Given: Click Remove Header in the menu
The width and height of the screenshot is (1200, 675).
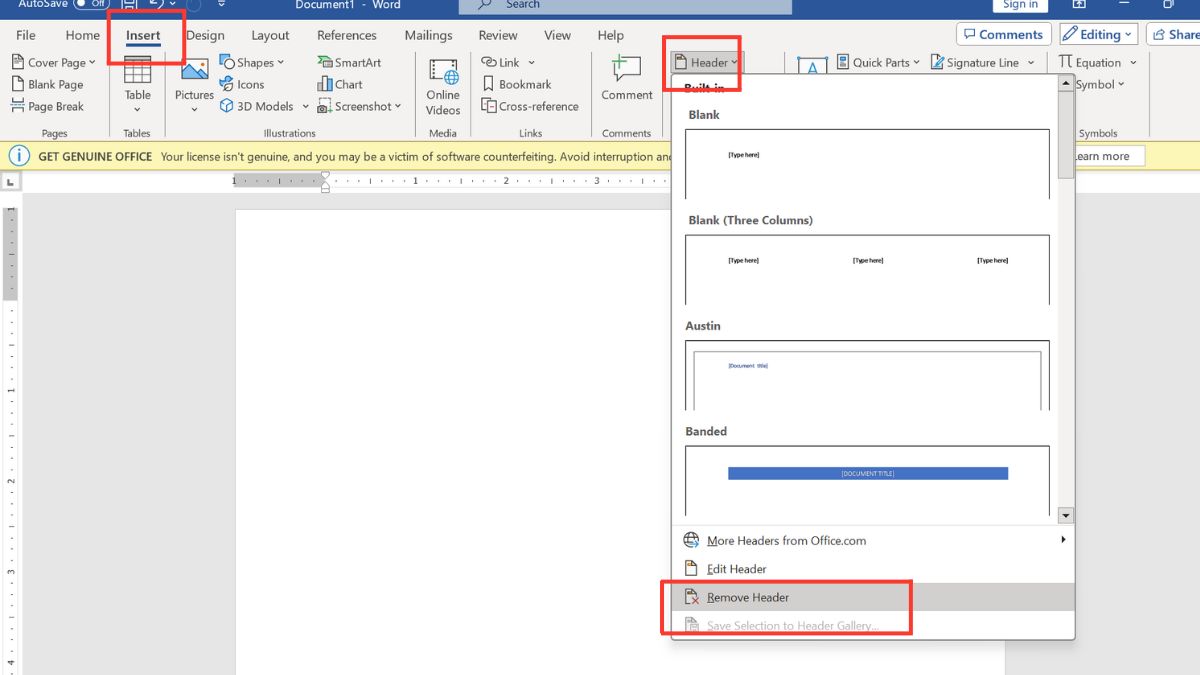Looking at the screenshot, I should click(x=873, y=597).
